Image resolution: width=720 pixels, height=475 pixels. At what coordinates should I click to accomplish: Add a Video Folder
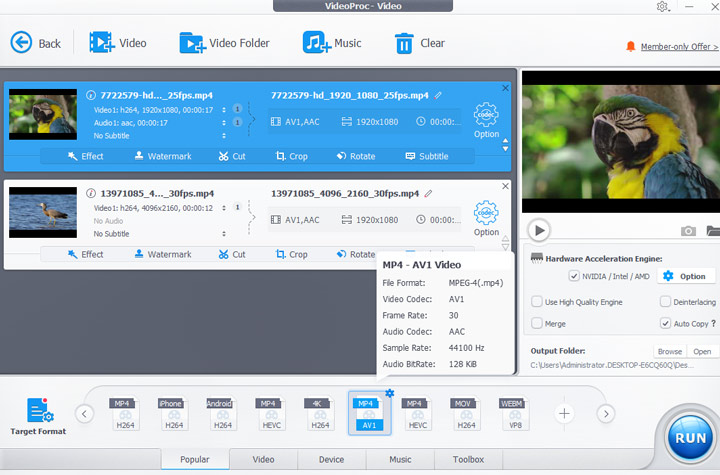pos(224,43)
